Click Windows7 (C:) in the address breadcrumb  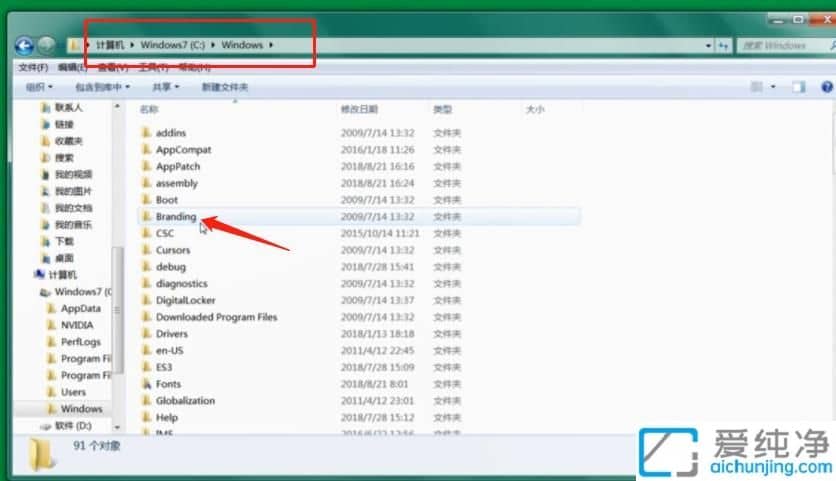(x=172, y=45)
